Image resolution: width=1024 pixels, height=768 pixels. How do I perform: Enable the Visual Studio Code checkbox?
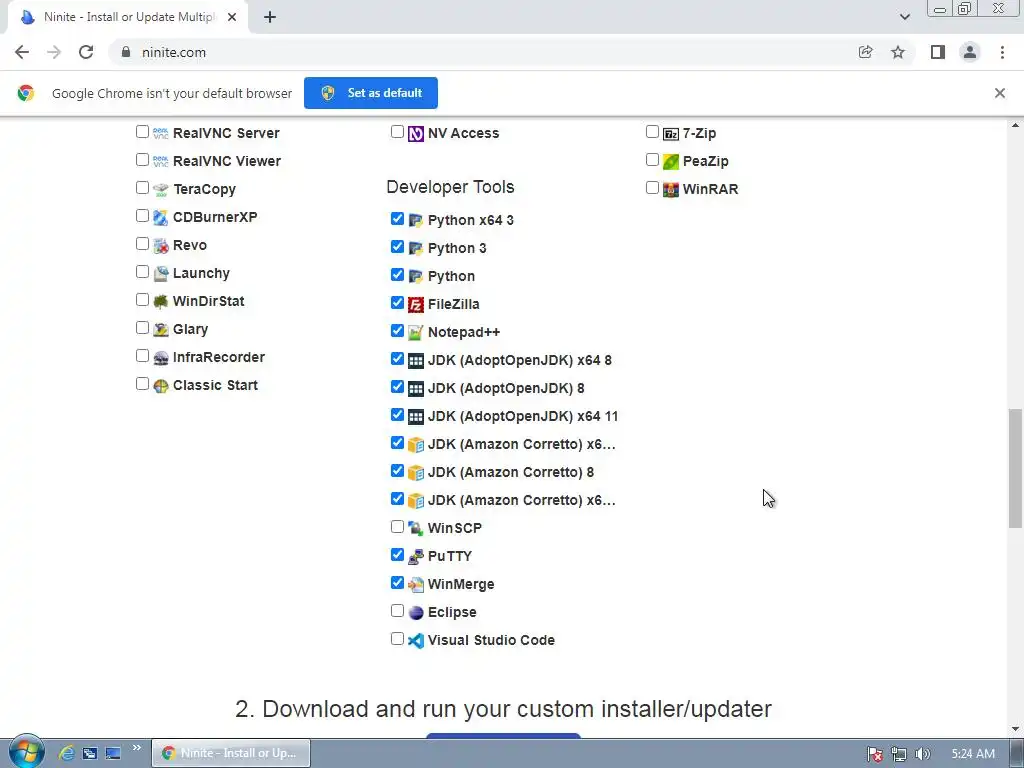click(x=397, y=639)
